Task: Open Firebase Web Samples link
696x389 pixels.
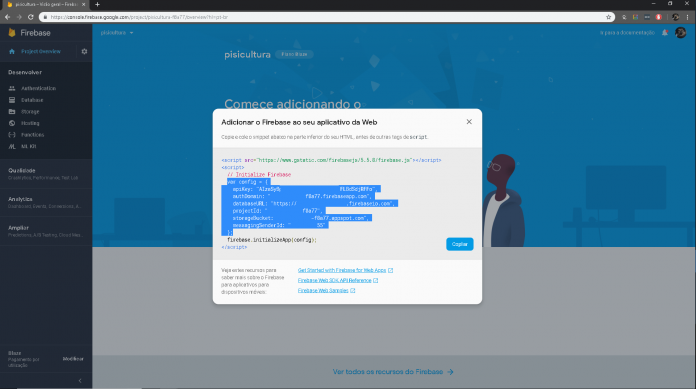Action: click(x=323, y=290)
